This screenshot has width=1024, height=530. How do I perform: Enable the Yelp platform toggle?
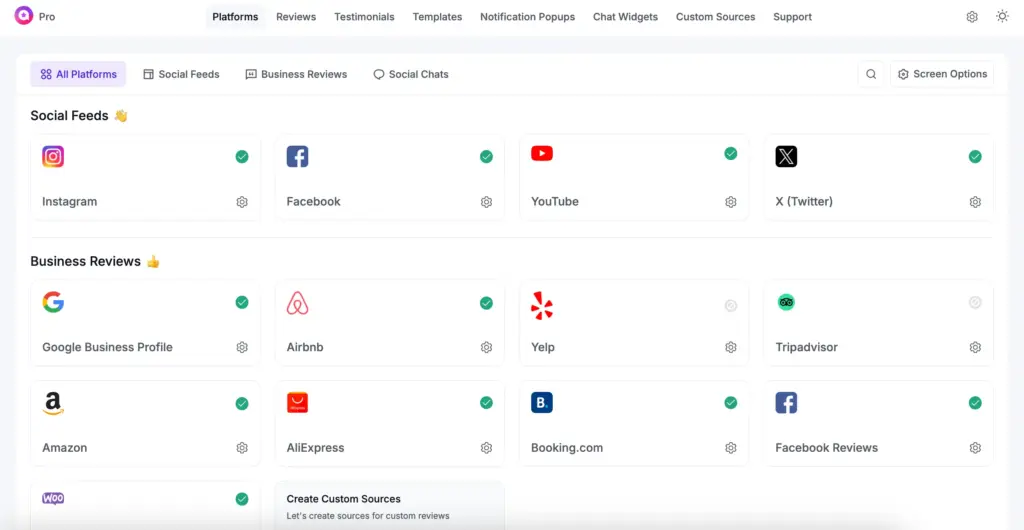731,305
